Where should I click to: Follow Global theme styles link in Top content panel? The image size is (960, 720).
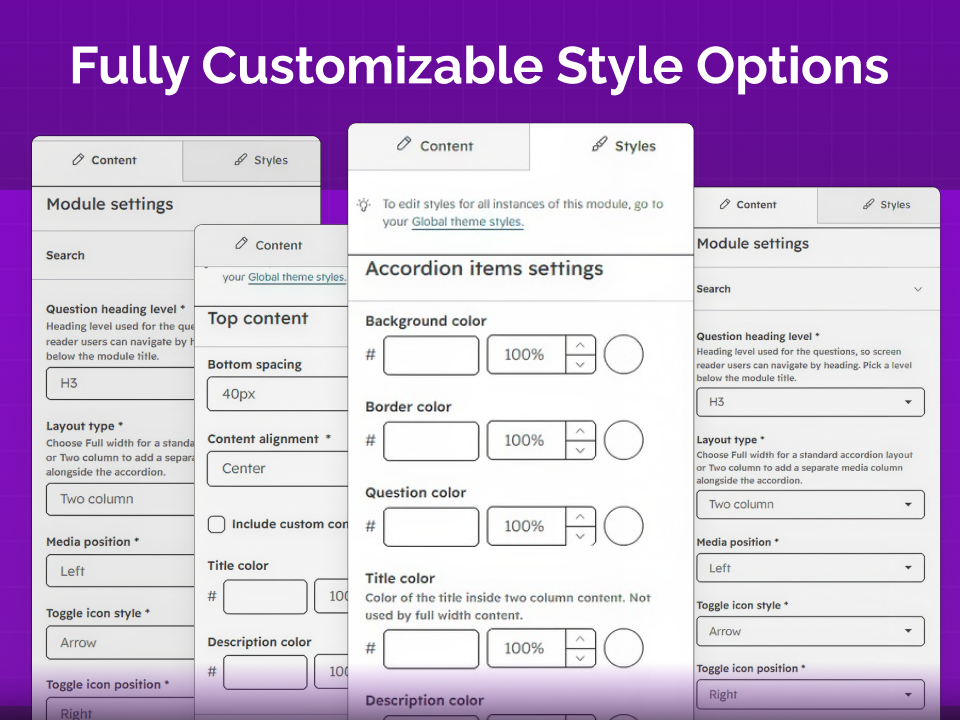(x=297, y=277)
